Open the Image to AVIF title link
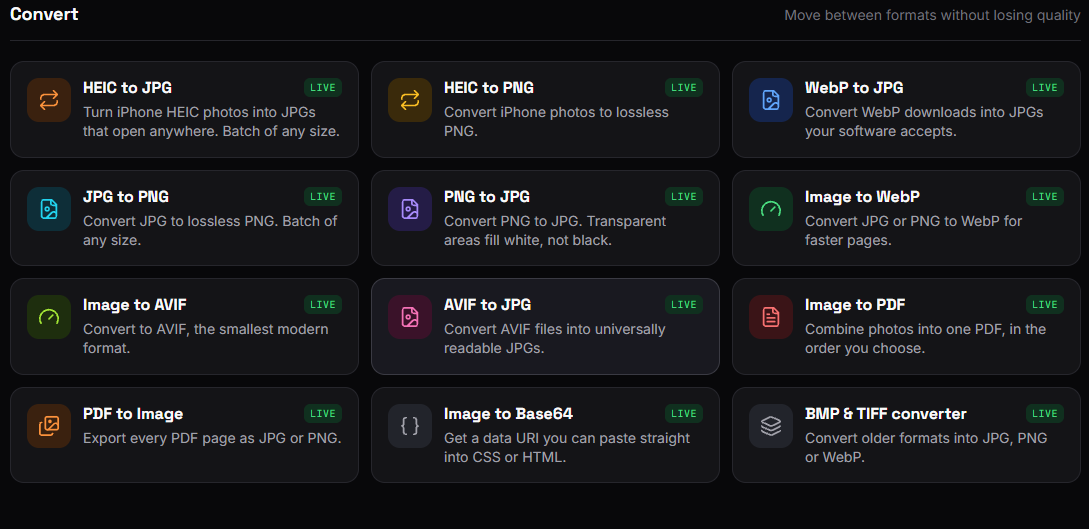This screenshot has width=1089, height=529. pos(135,305)
